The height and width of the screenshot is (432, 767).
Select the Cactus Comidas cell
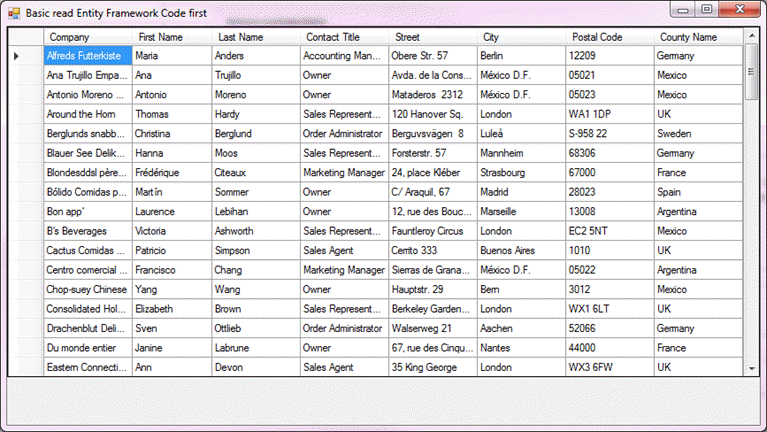point(88,250)
